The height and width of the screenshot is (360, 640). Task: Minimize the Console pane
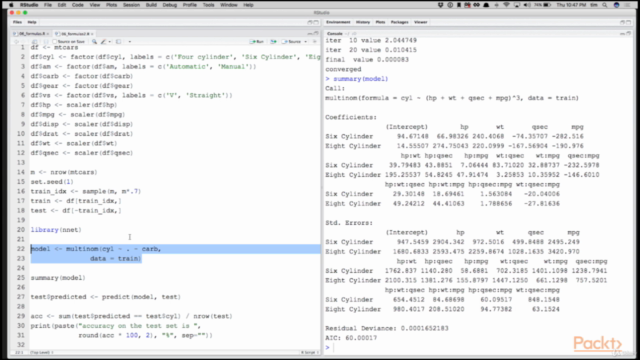point(622,33)
